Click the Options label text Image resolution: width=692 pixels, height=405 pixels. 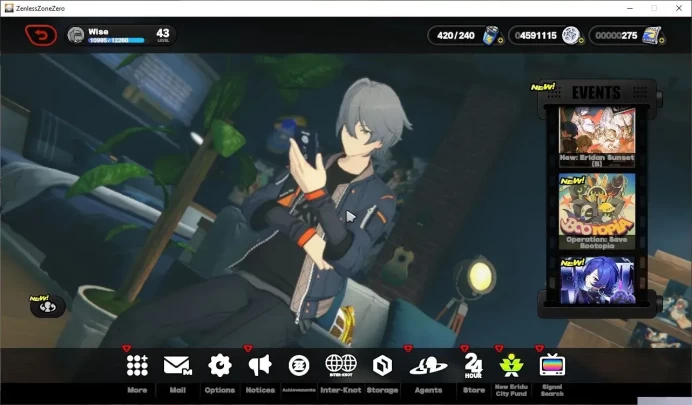pos(220,390)
